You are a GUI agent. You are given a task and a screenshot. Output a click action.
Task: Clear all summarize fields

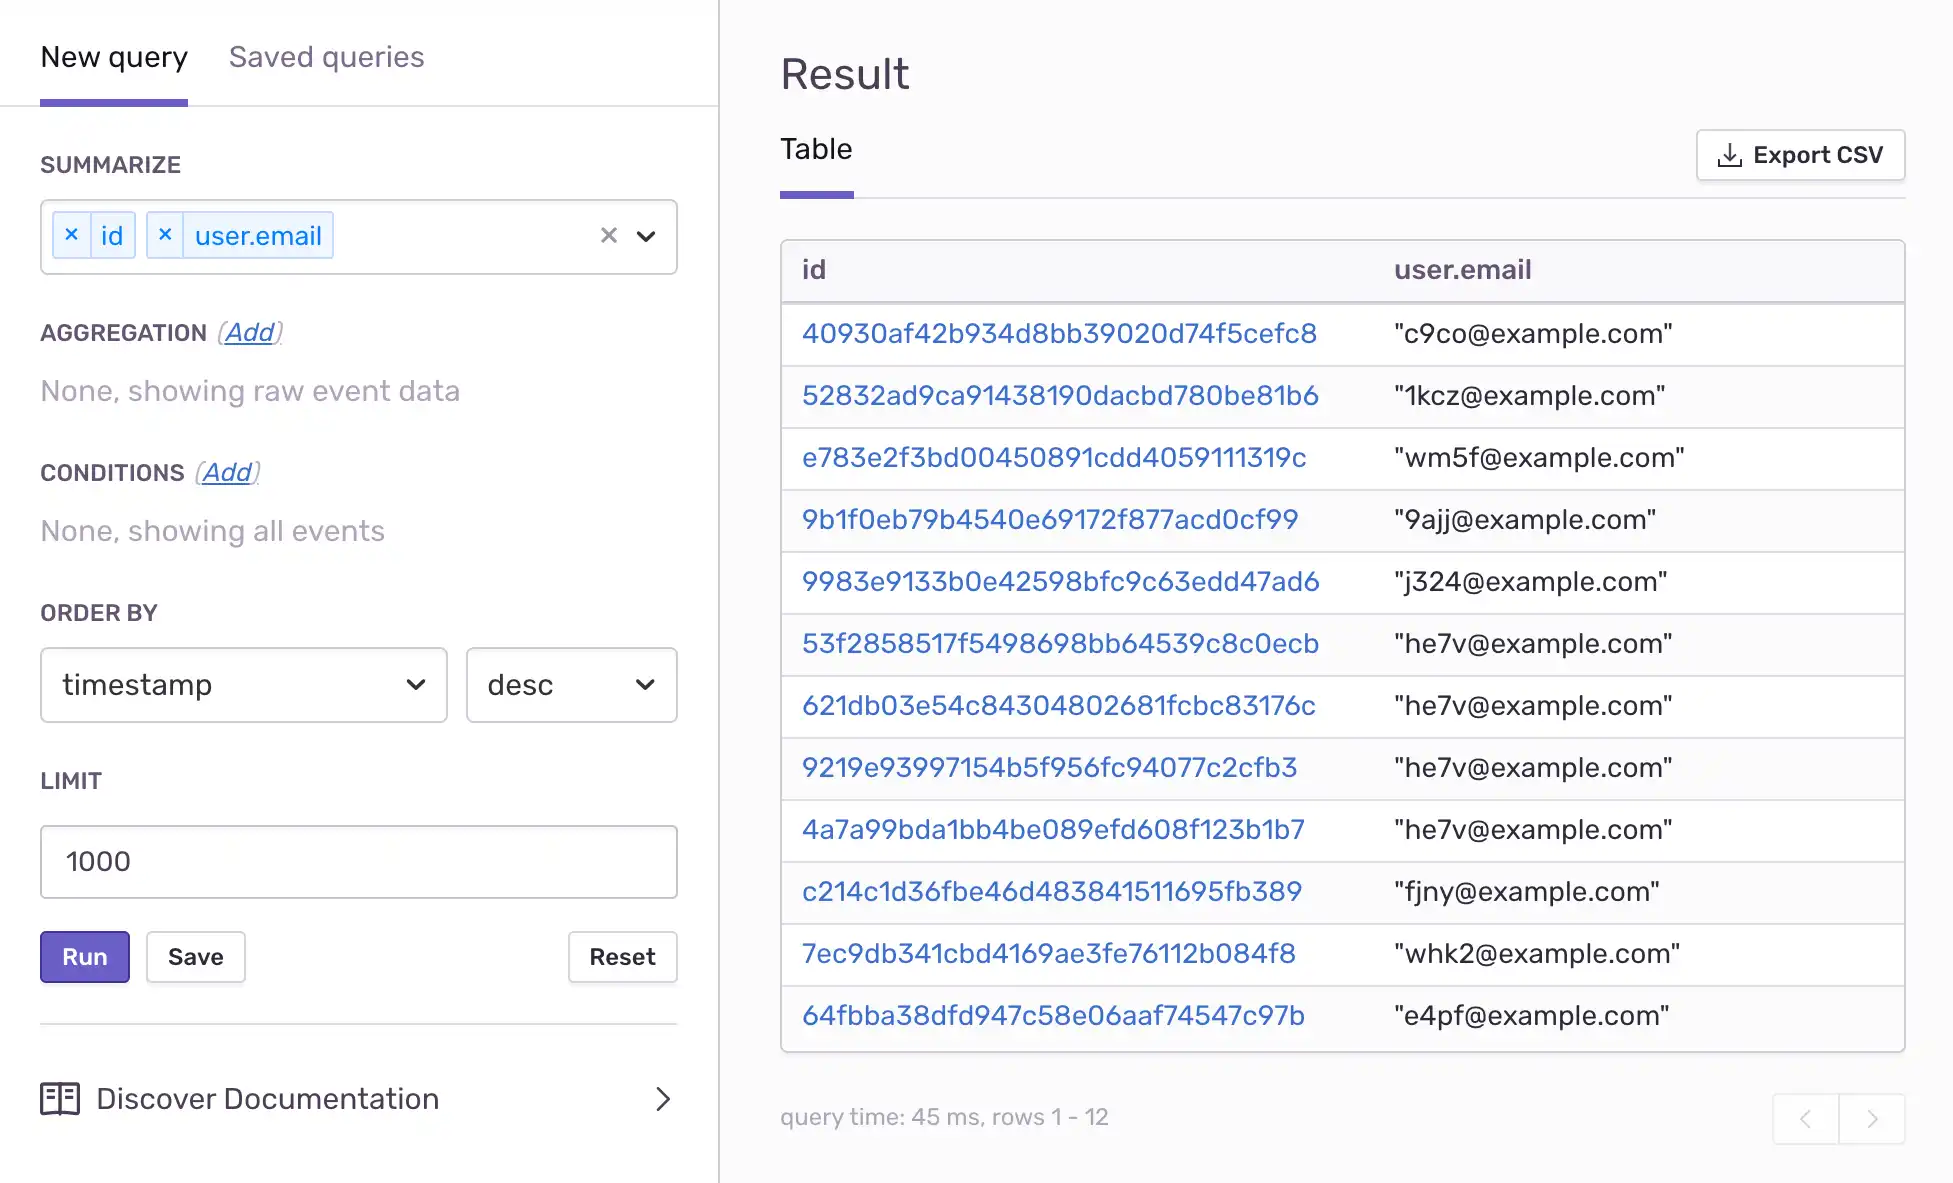pyautogui.click(x=608, y=236)
